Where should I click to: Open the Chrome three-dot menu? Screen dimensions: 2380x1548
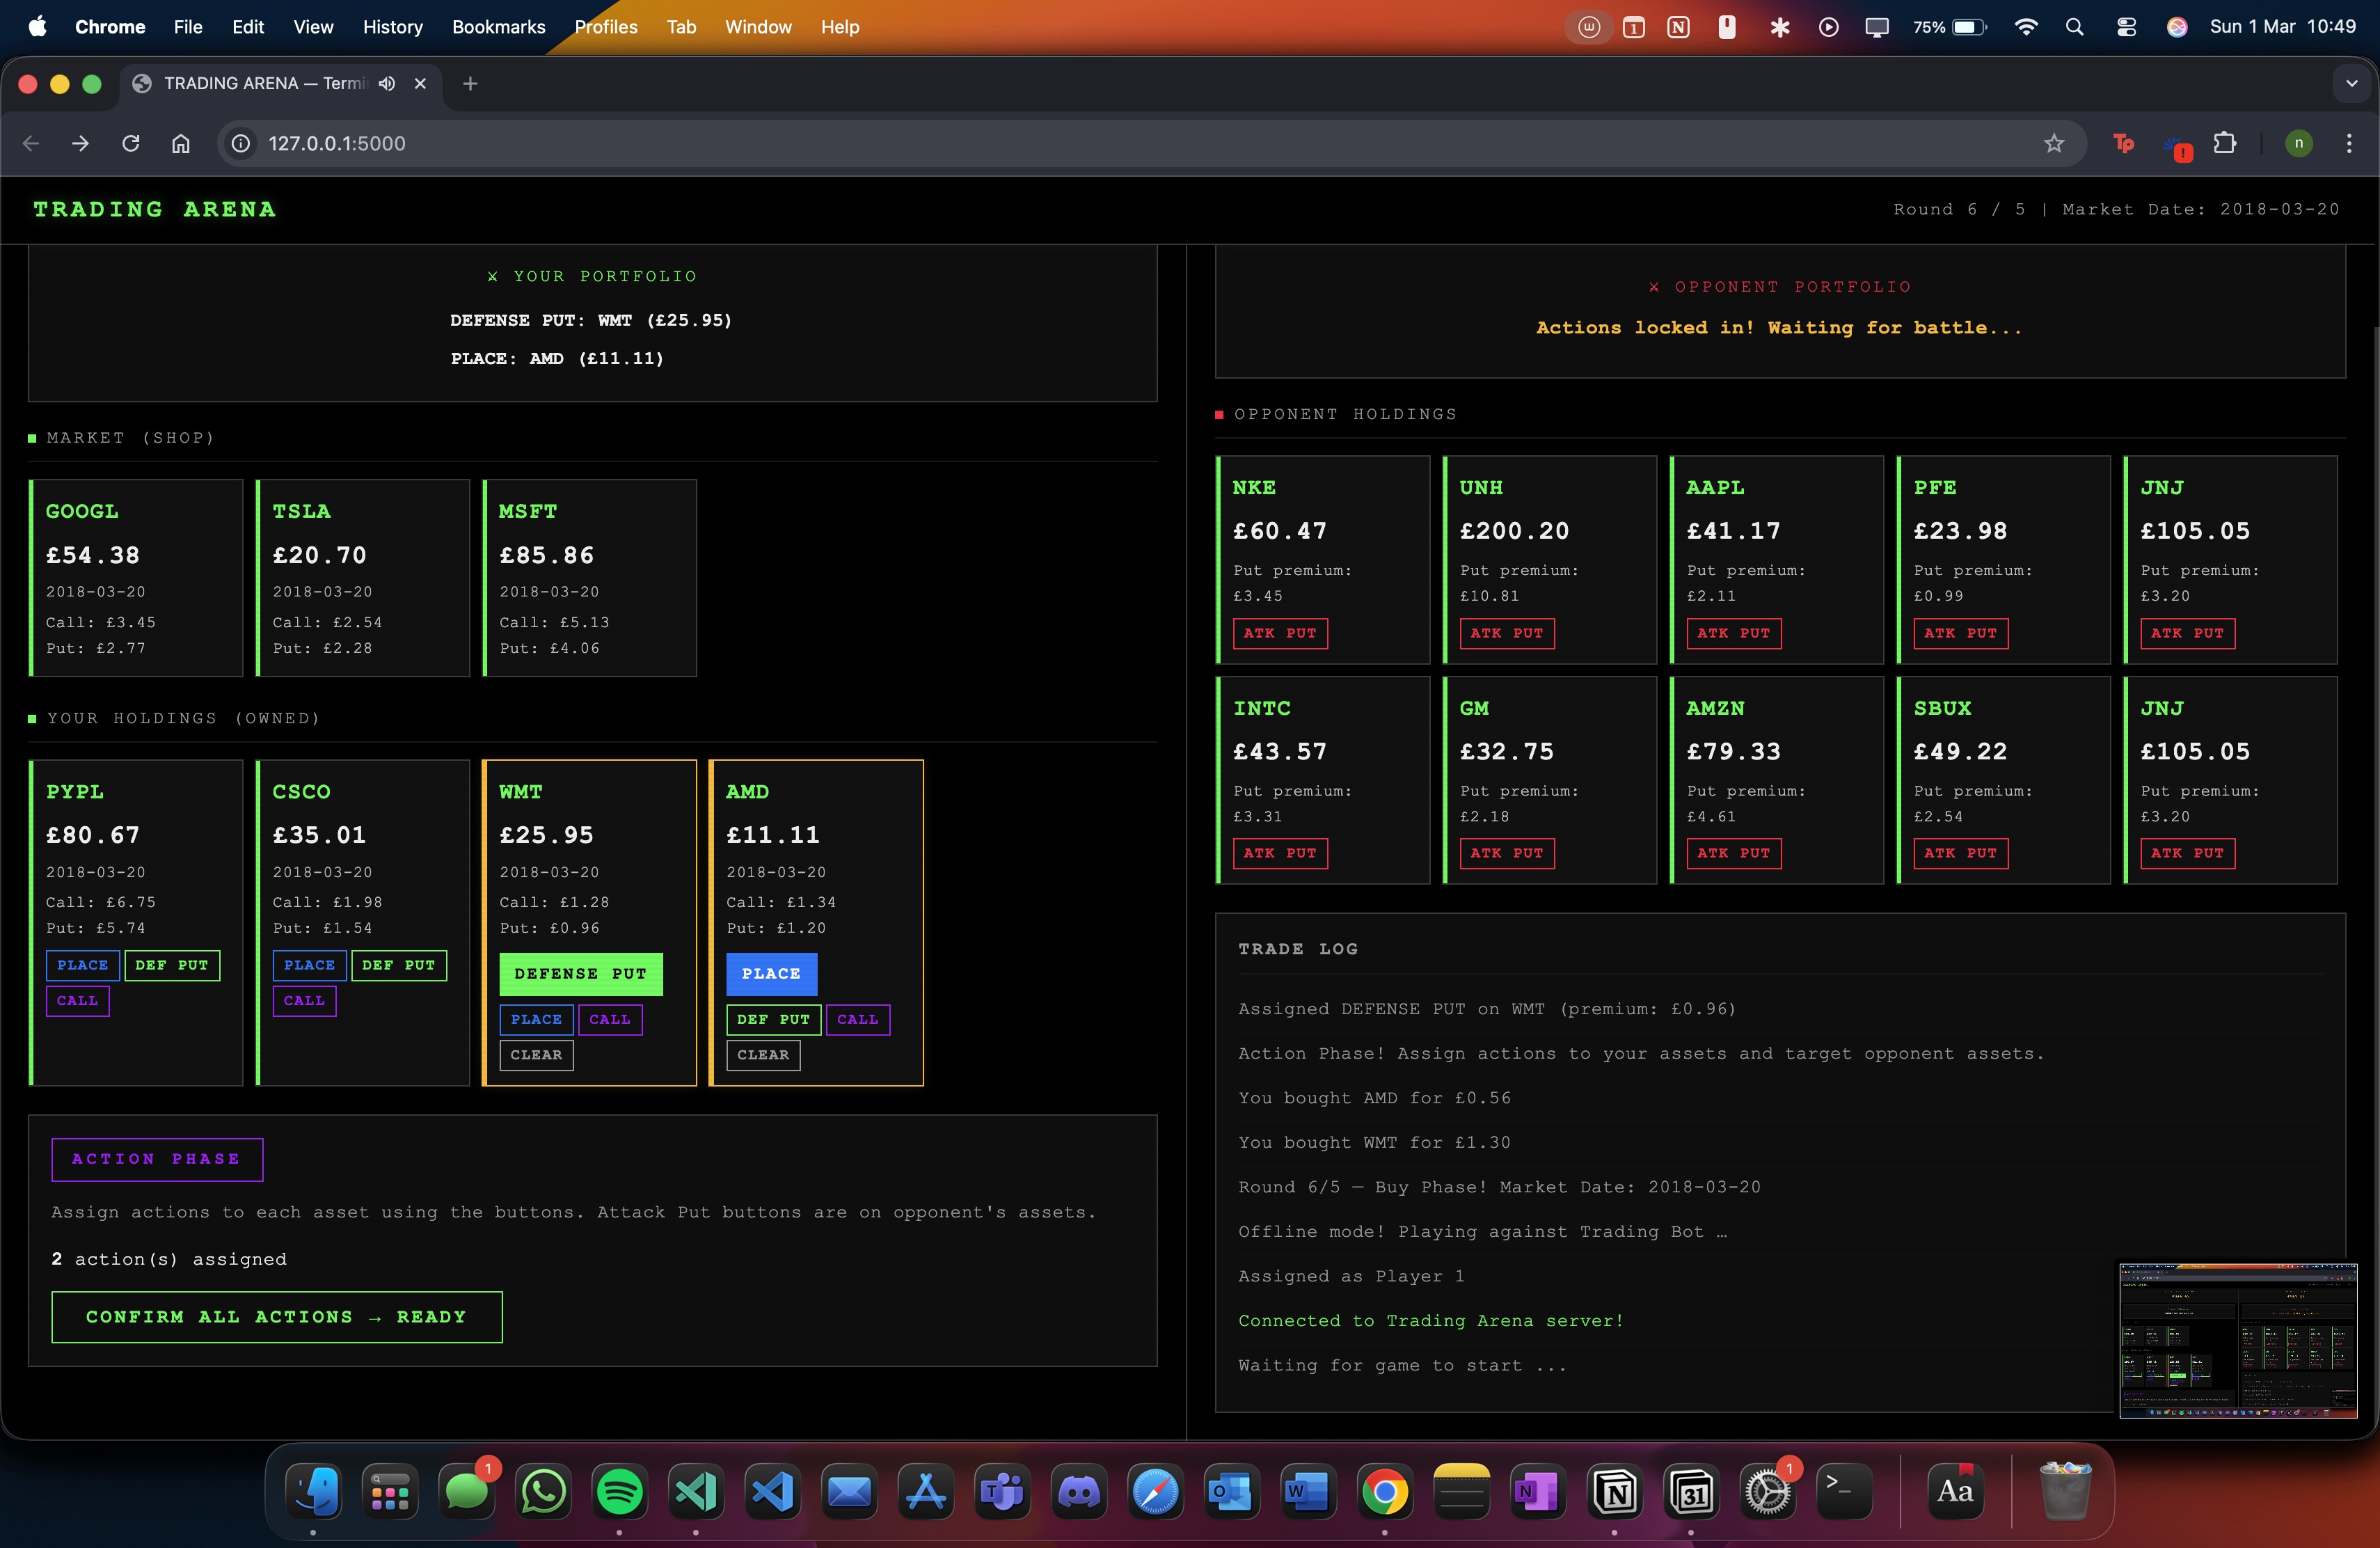point(2348,144)
